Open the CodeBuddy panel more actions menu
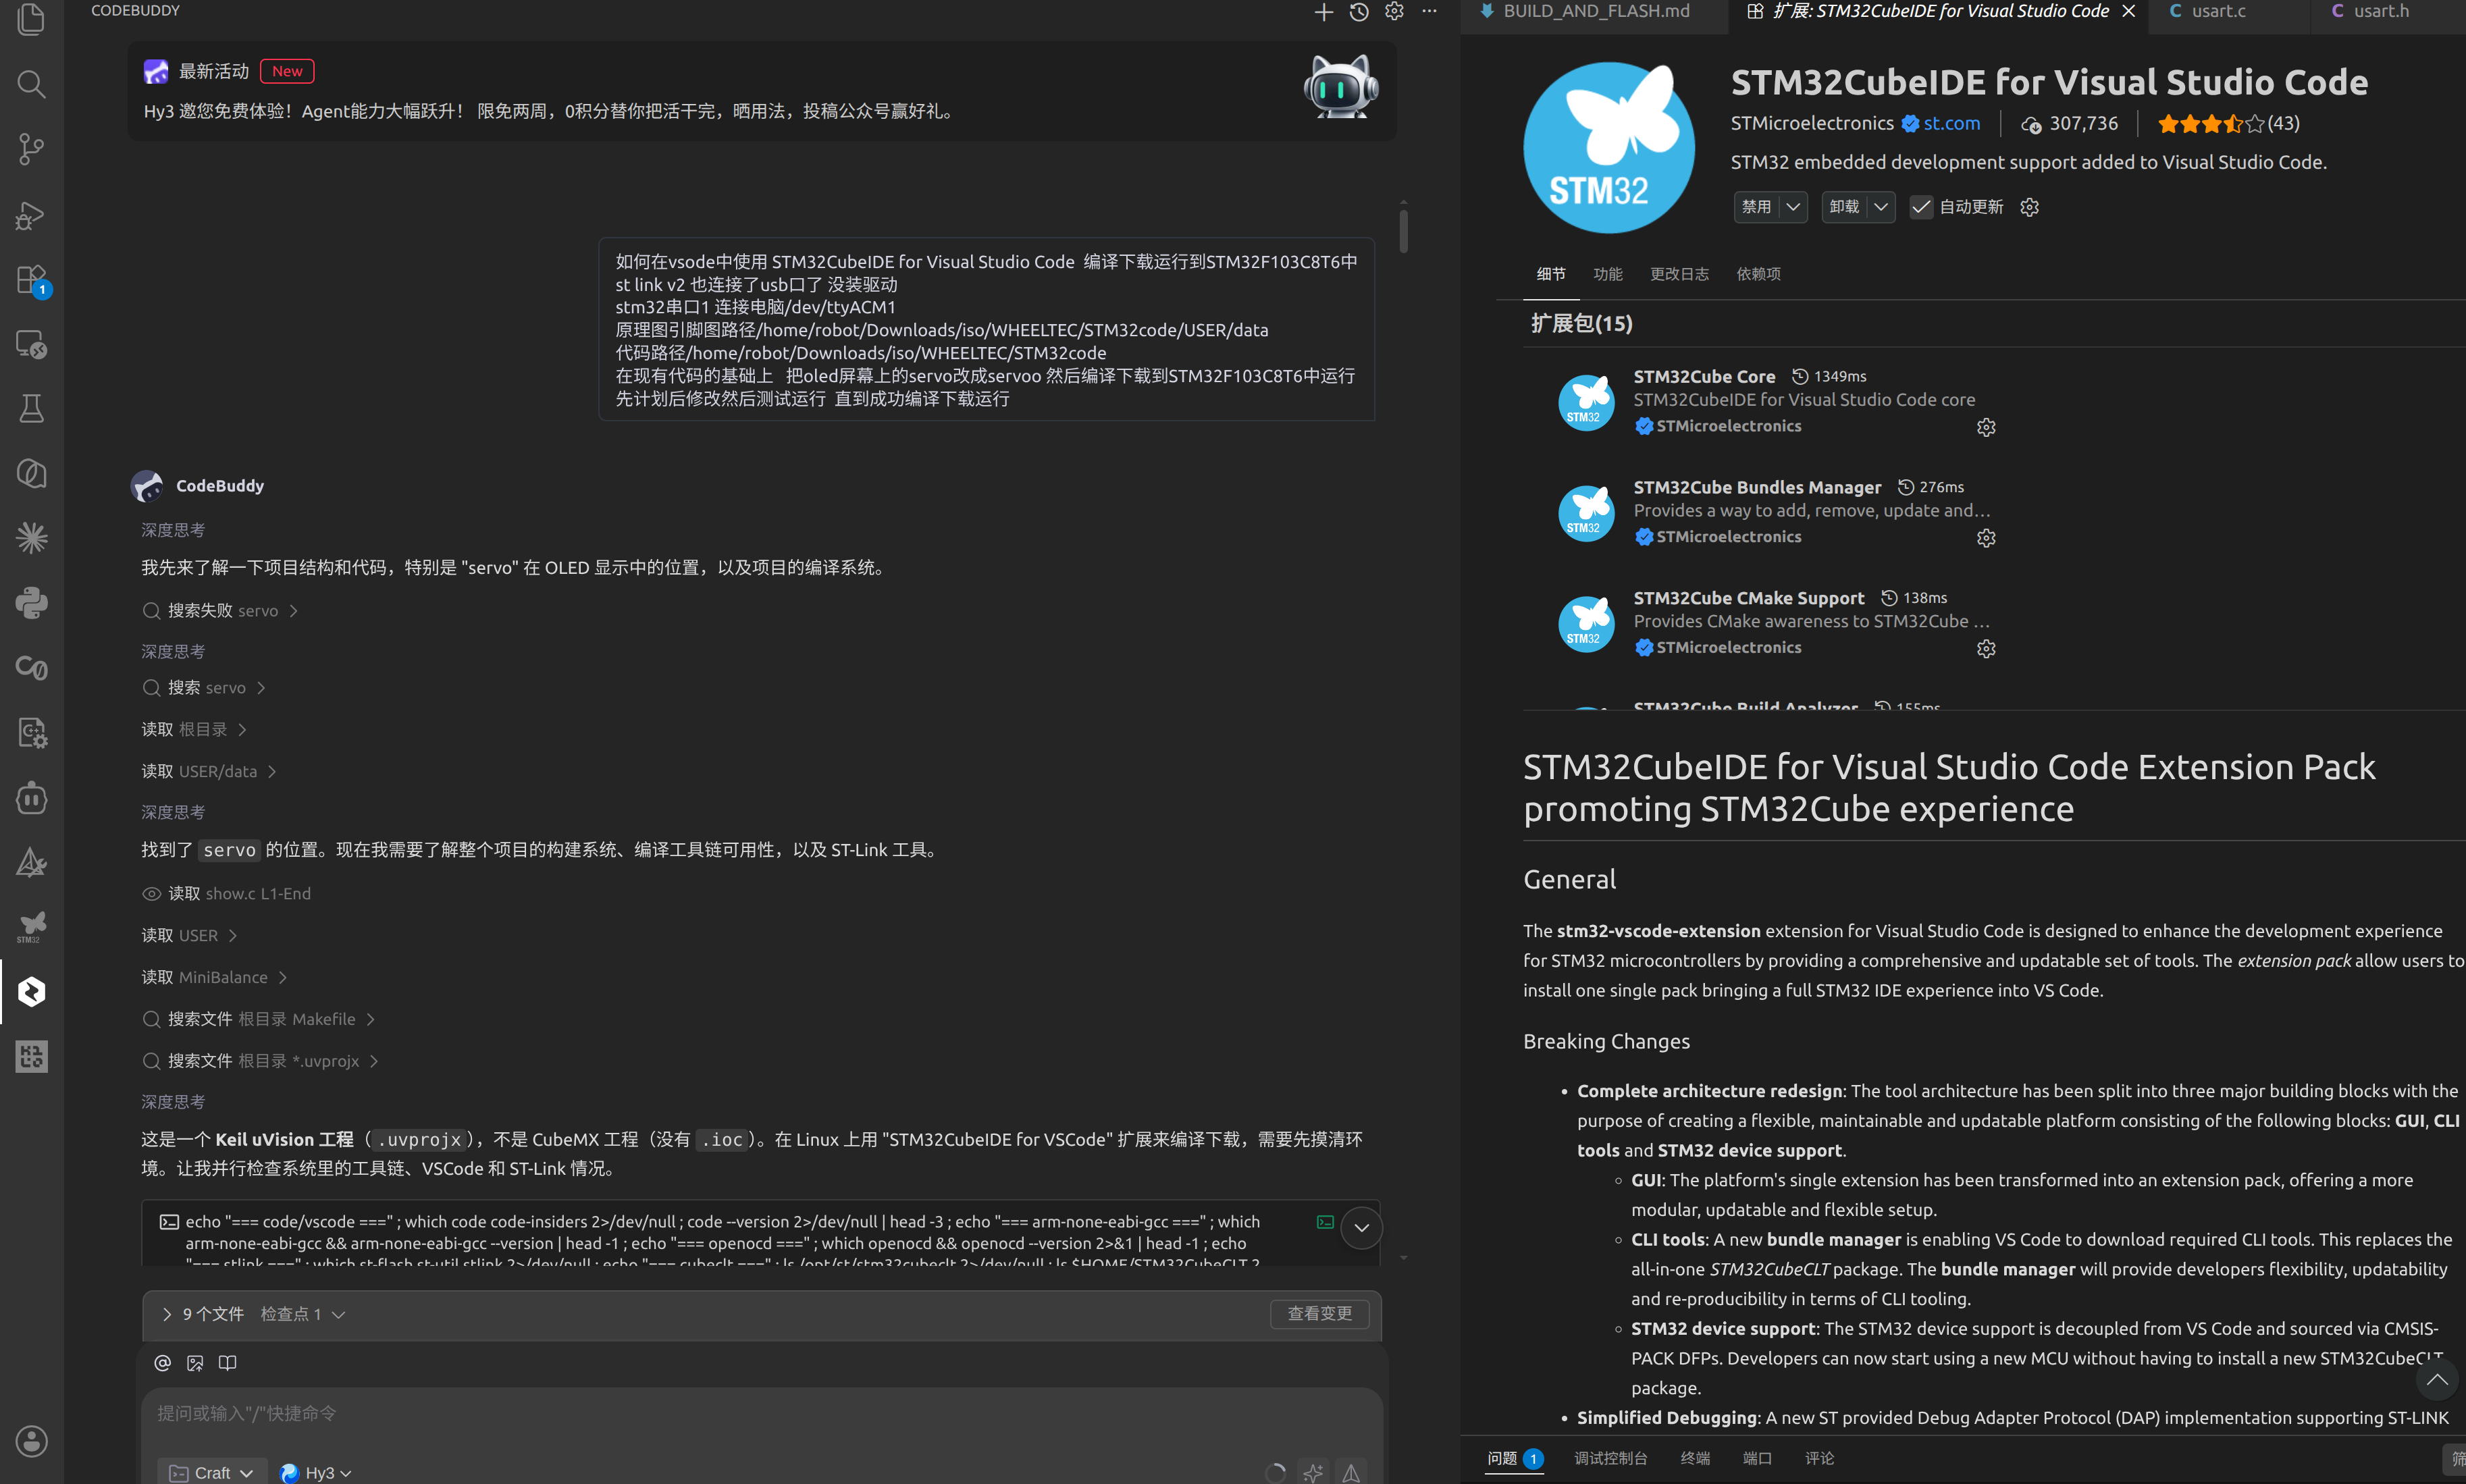2466x1484 pixels. (x=1429, y=11)
